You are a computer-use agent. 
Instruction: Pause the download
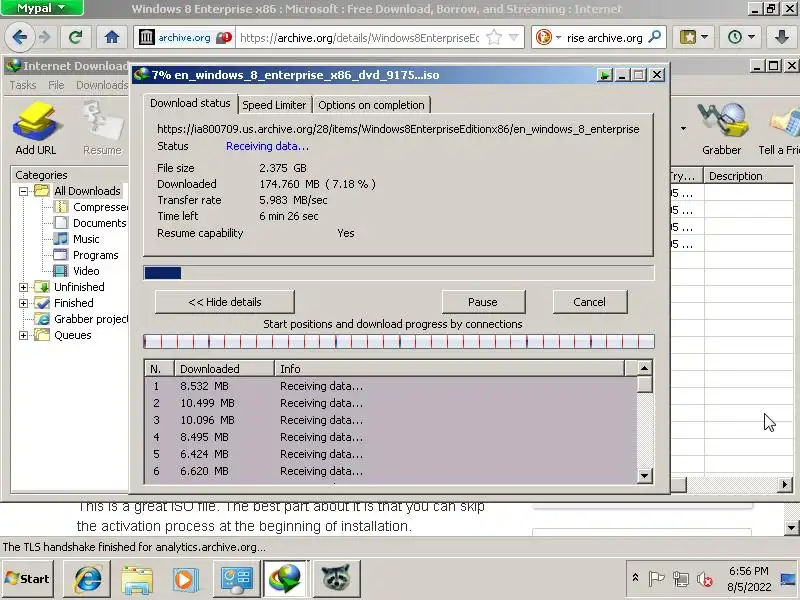(483, 302)
